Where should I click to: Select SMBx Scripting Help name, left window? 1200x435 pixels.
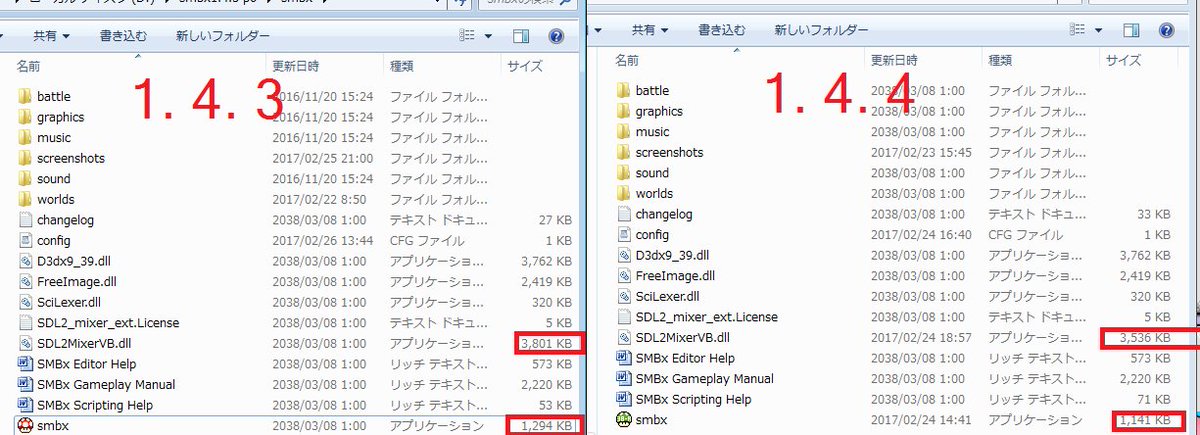click(94, 405)
